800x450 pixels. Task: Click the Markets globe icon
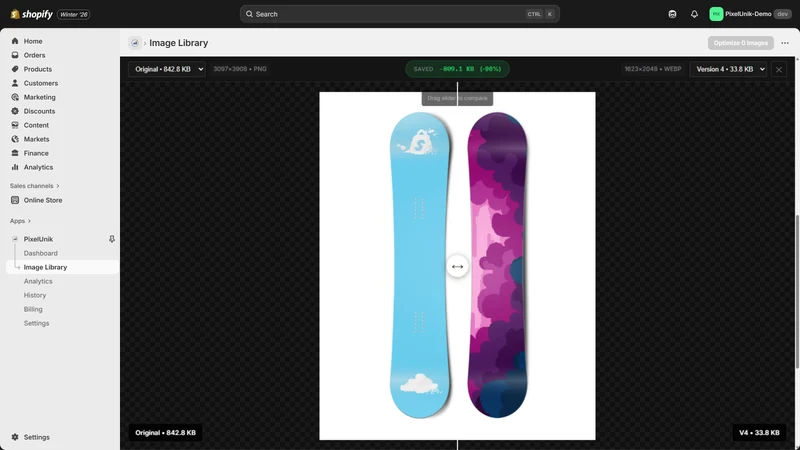(x=15, y=139)
